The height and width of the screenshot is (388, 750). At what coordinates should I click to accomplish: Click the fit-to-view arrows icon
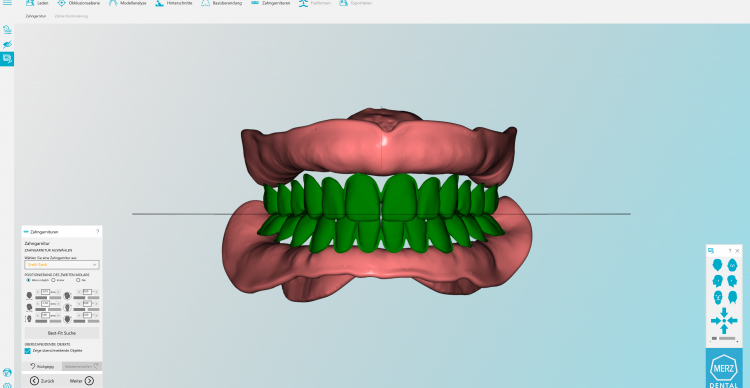tap(724, 321)
